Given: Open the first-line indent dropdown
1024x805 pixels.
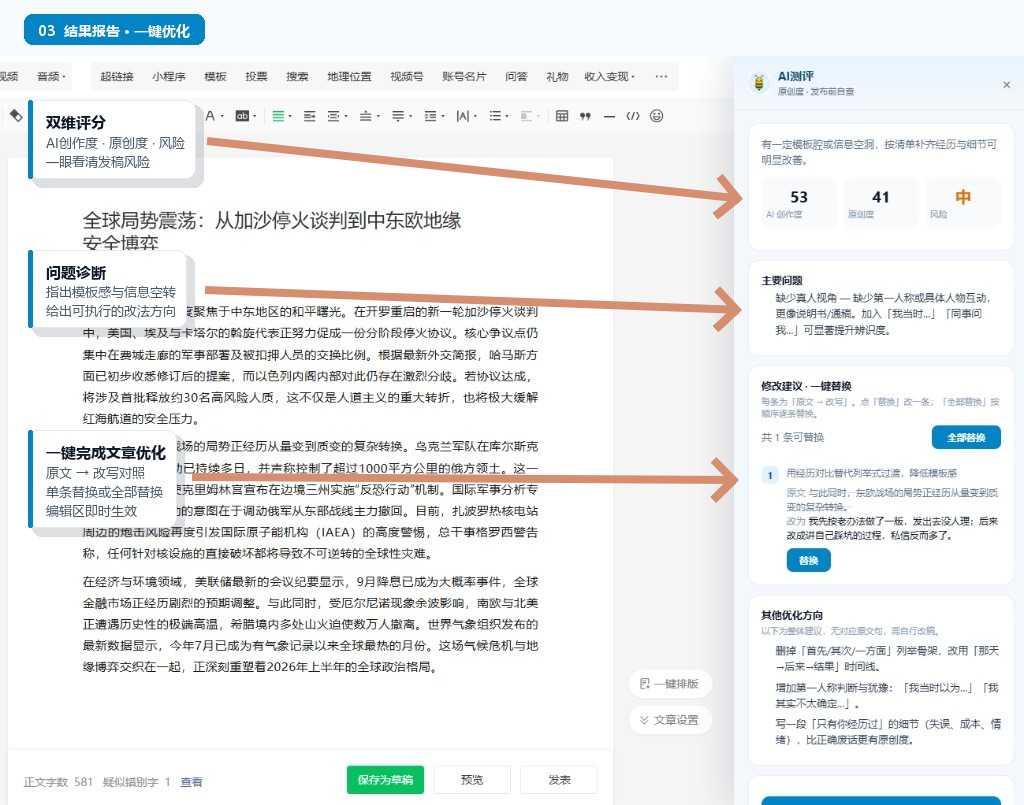Looking at the screenshot, I should (337, 116).
